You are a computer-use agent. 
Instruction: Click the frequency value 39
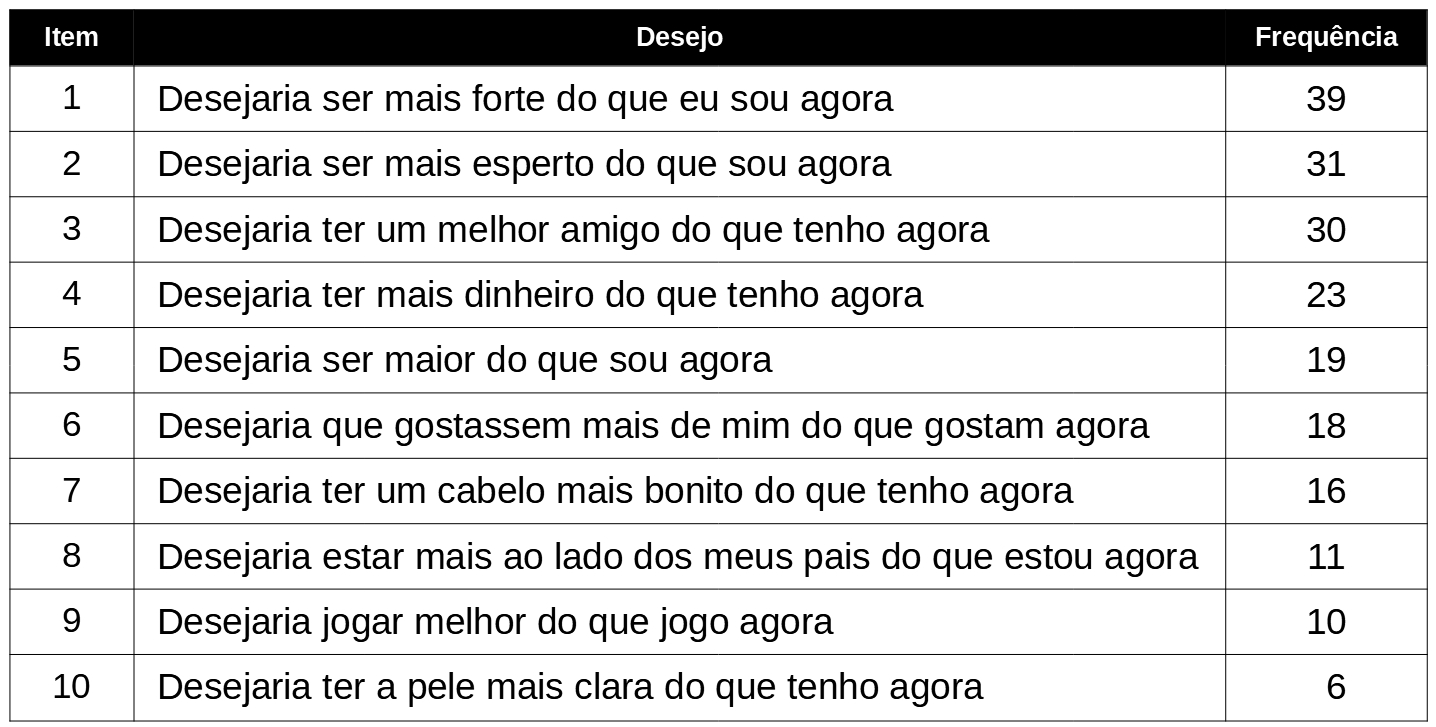[1325, 99]
